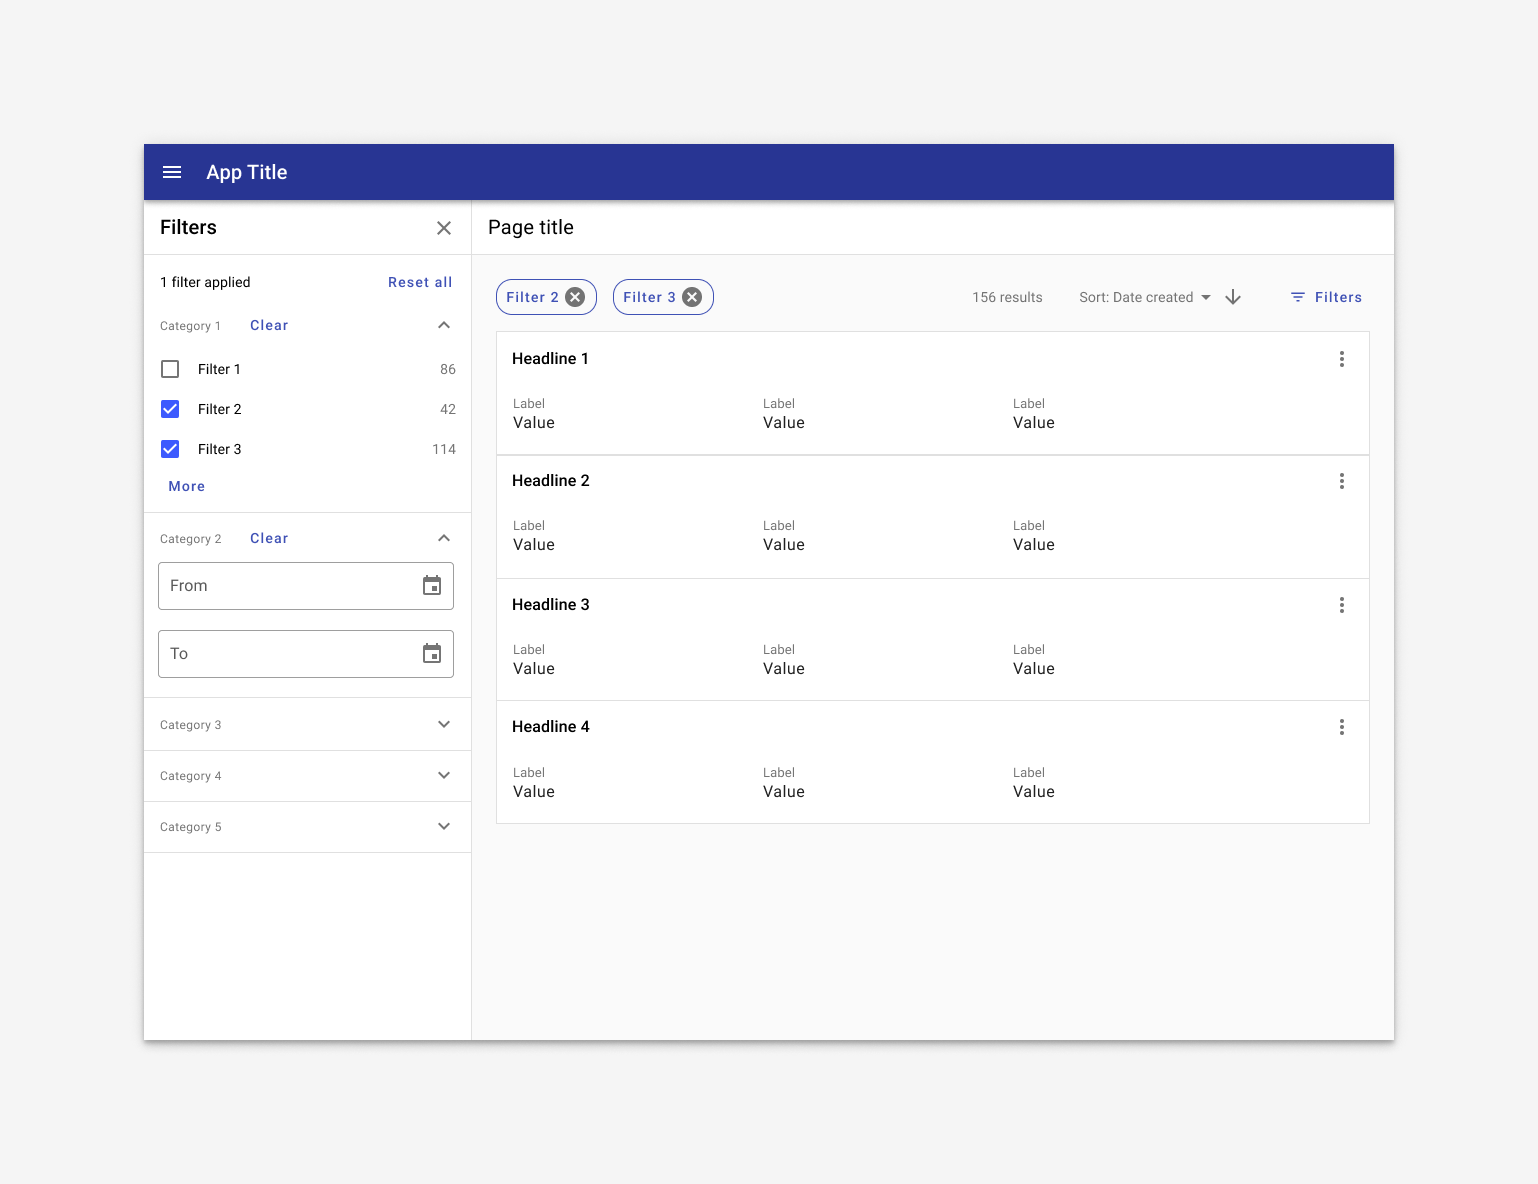Expand the Category 5 section

pos(444,826)
